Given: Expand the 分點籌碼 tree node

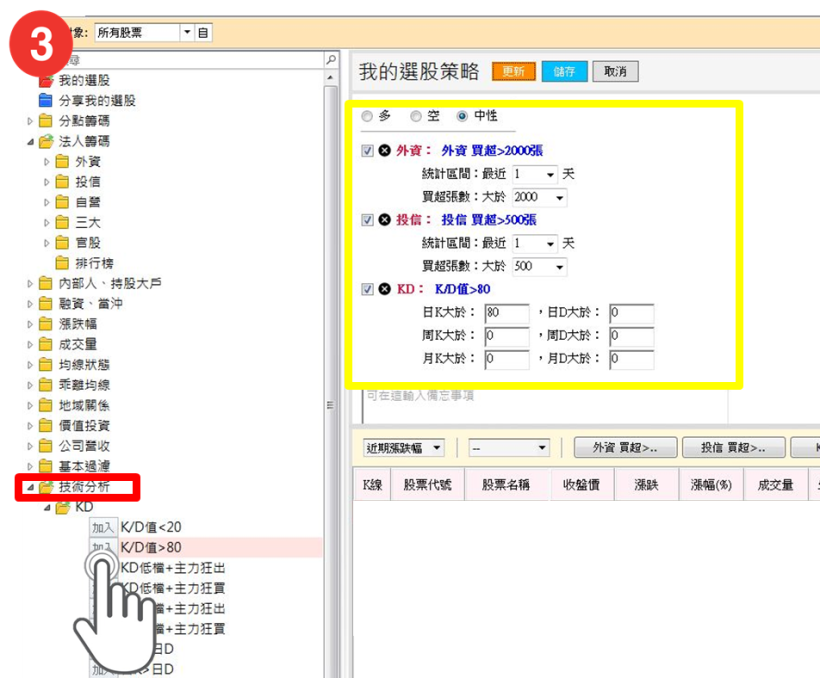Looking at the screenshot, I should point(30,120).
